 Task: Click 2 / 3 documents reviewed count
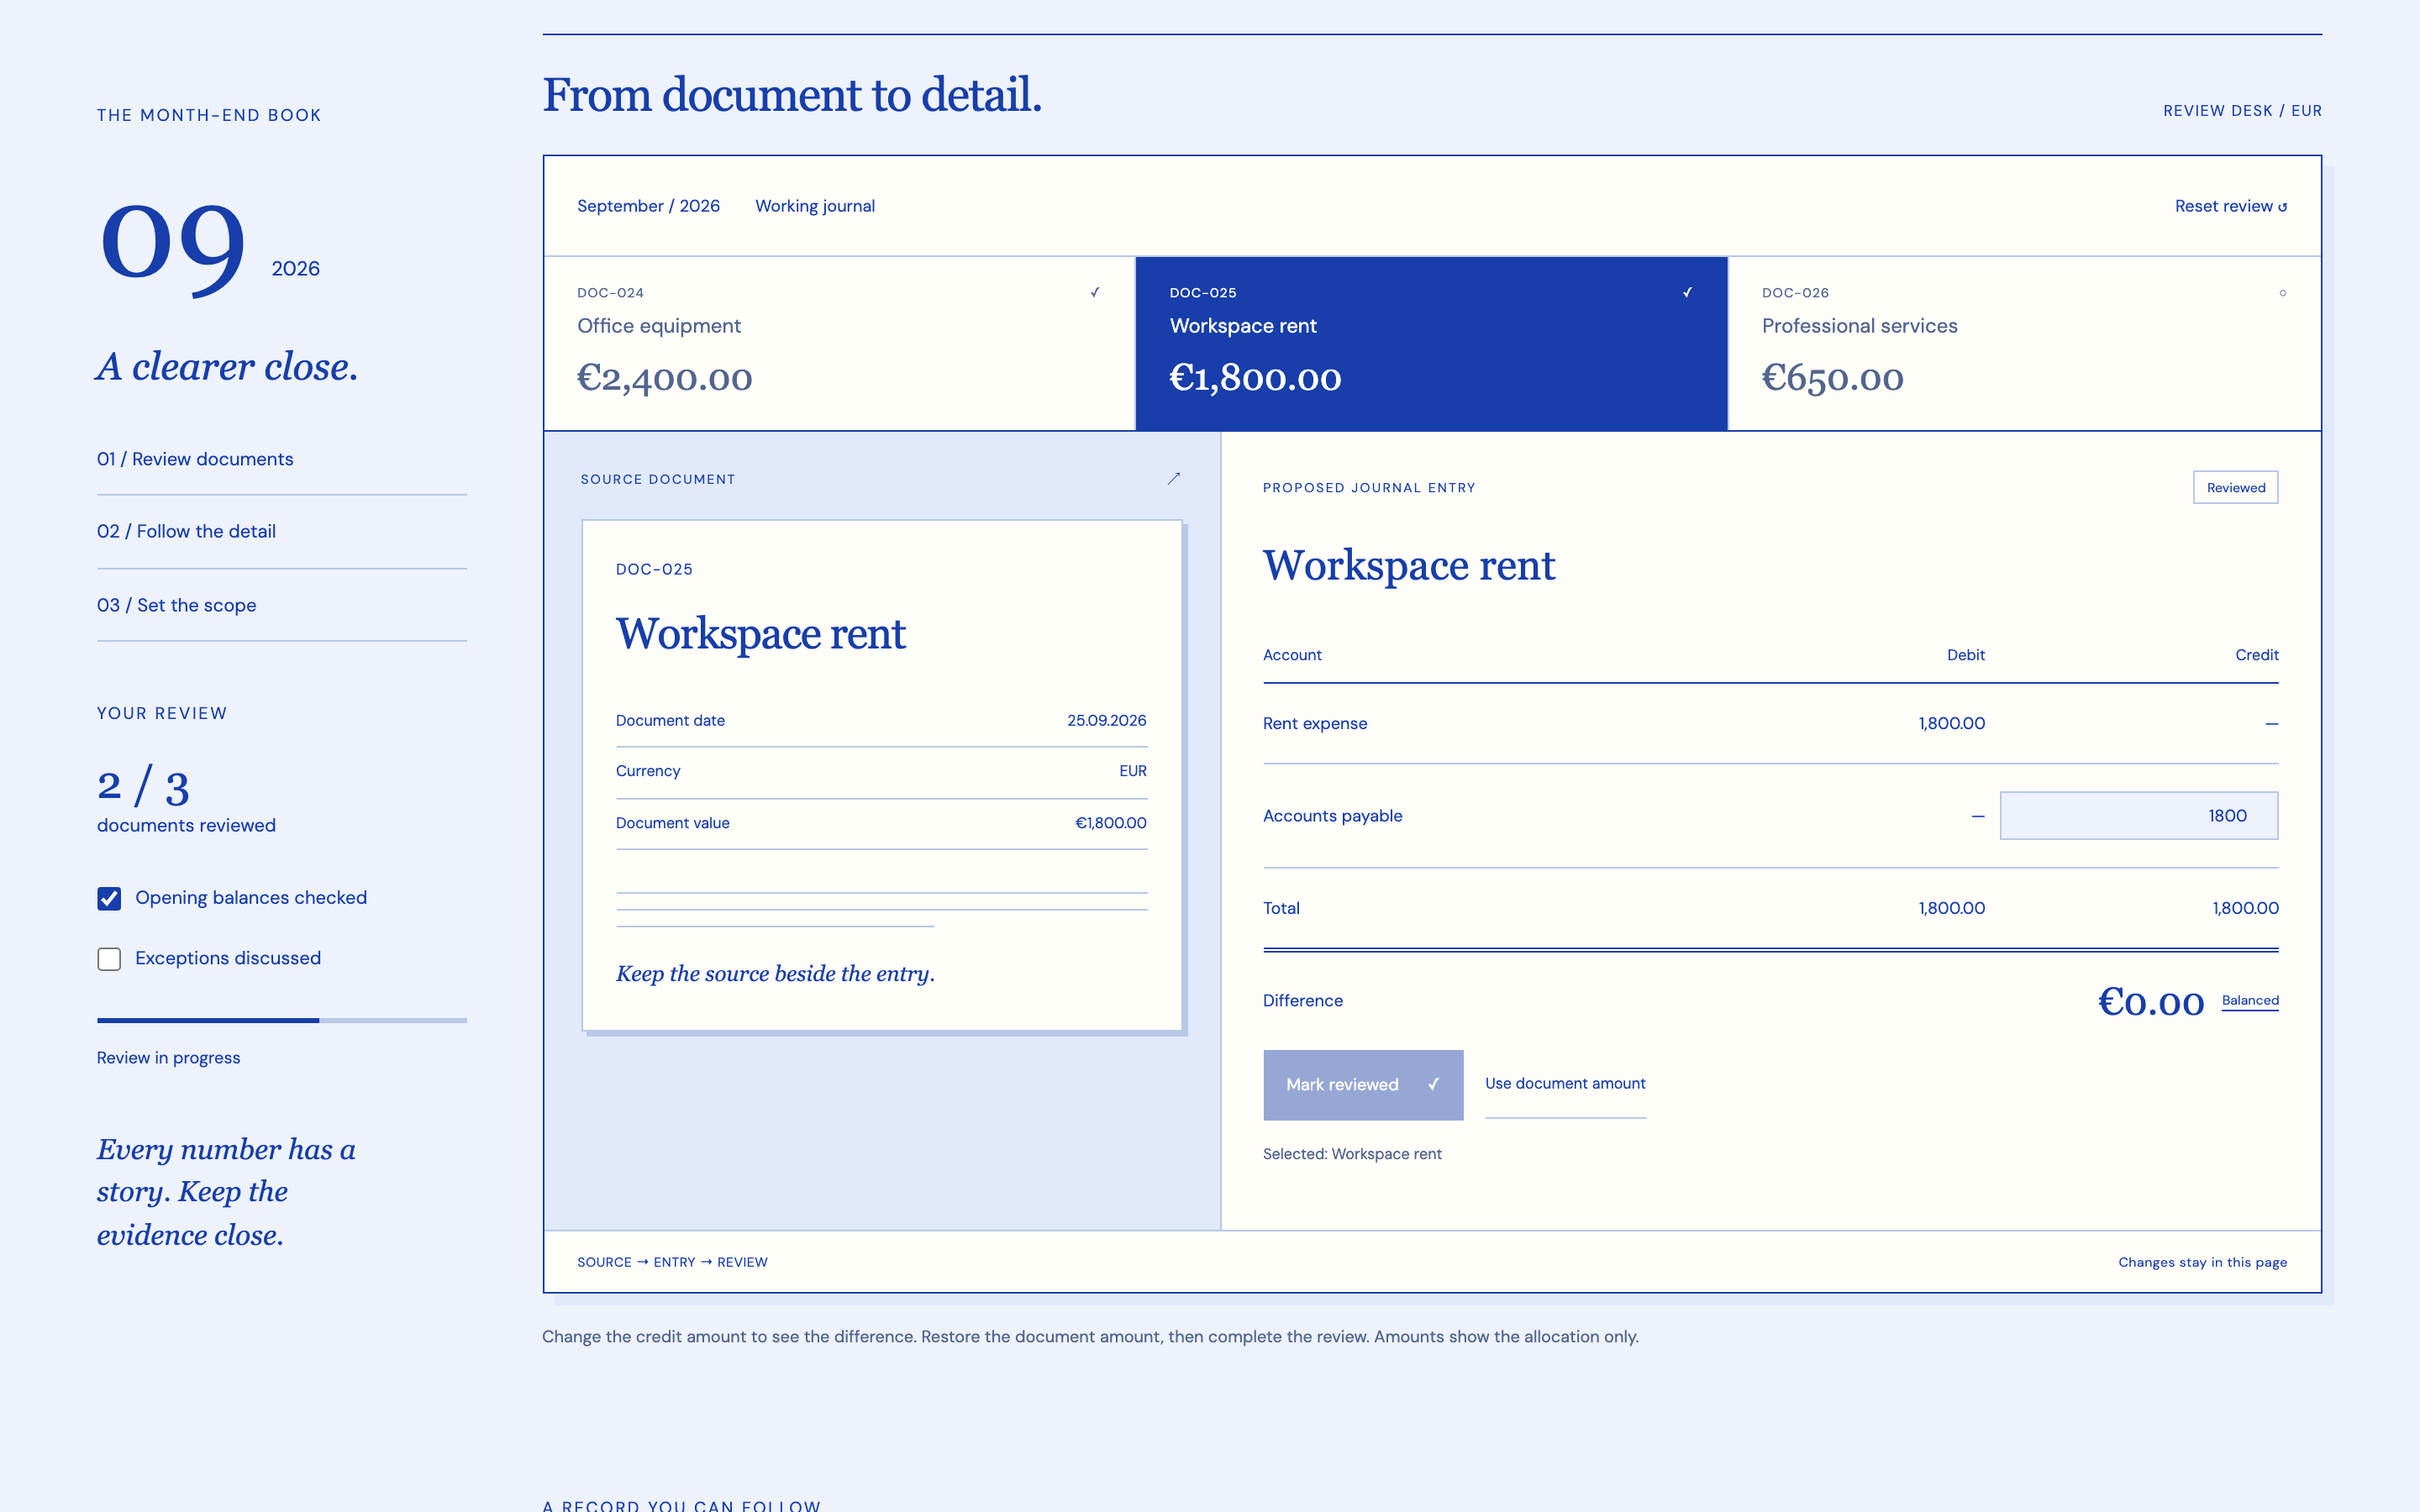[x=143, y=786]
